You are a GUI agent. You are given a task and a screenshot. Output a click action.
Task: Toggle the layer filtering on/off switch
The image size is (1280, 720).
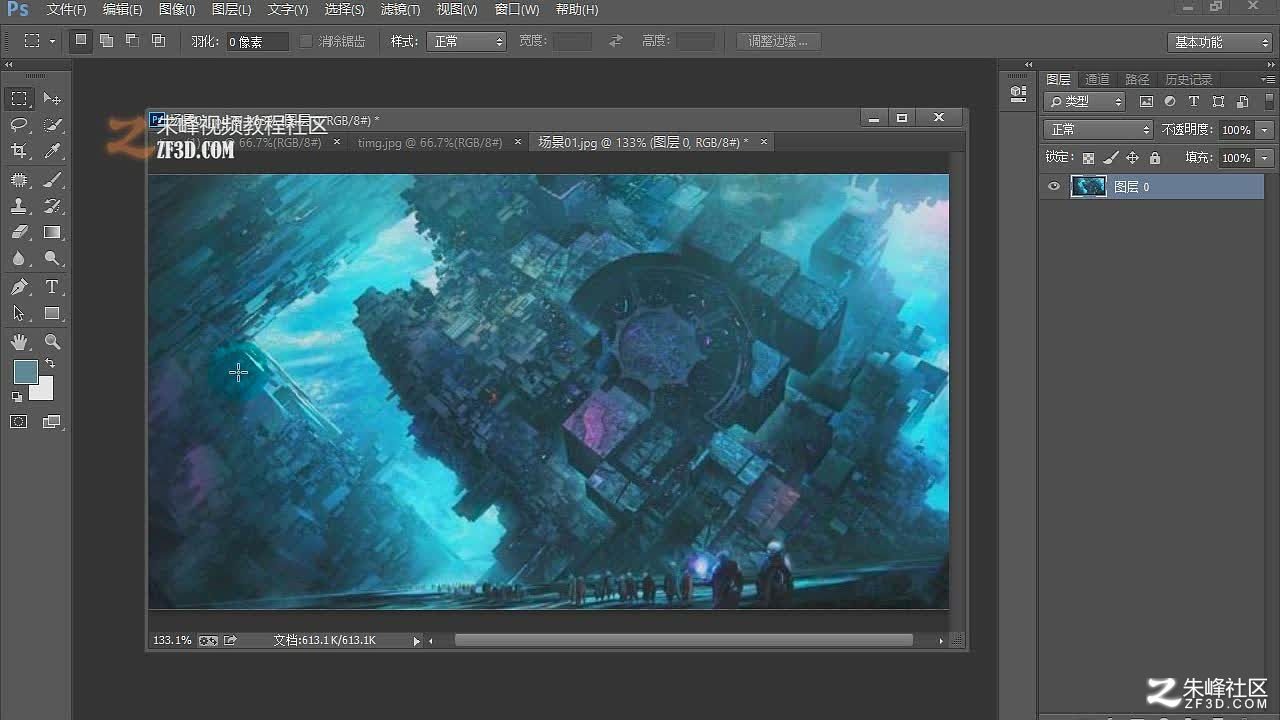pos(1267,100)
